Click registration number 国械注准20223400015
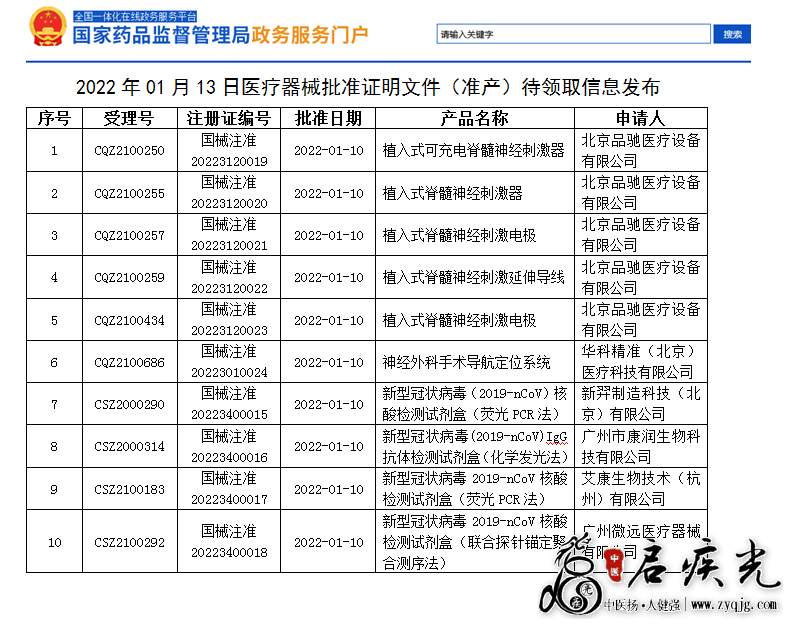 [x=229, y=404]
